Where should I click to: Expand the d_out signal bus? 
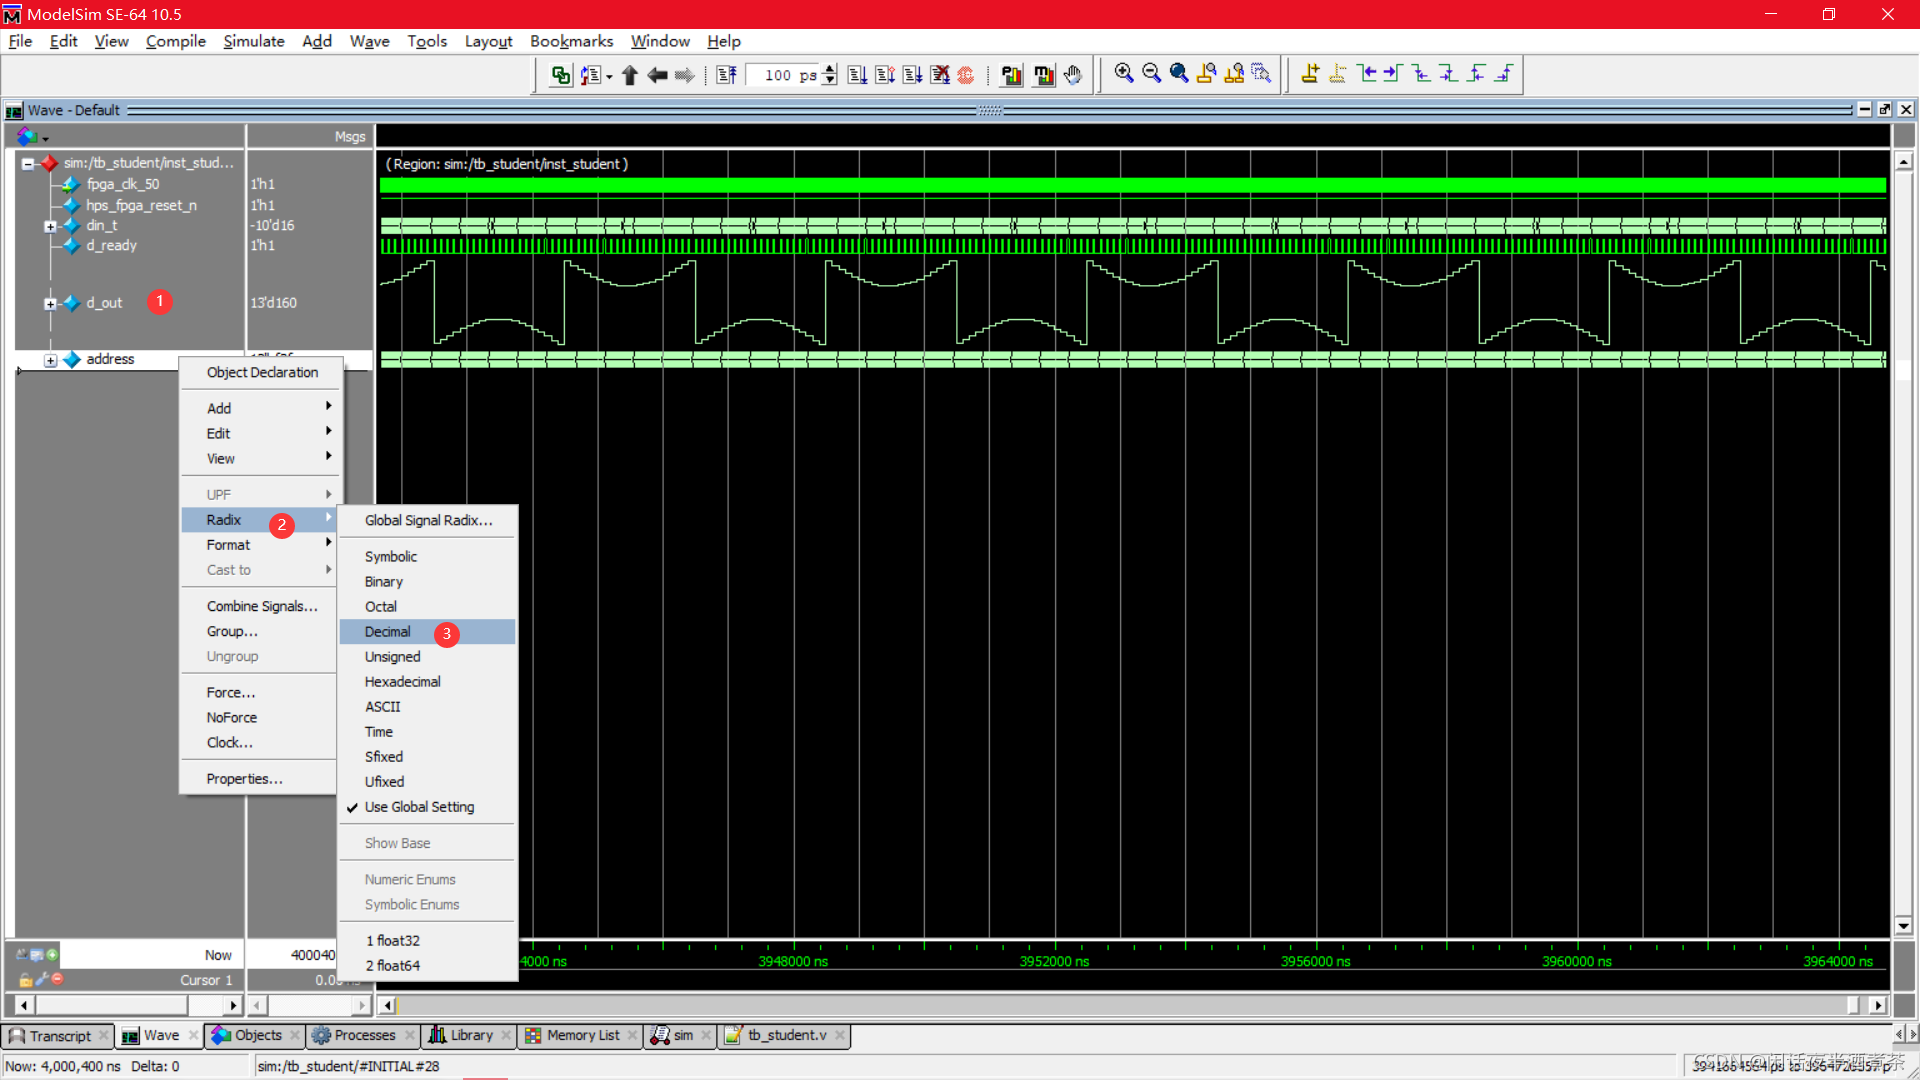pyautogui.click(x=50, y=303)
